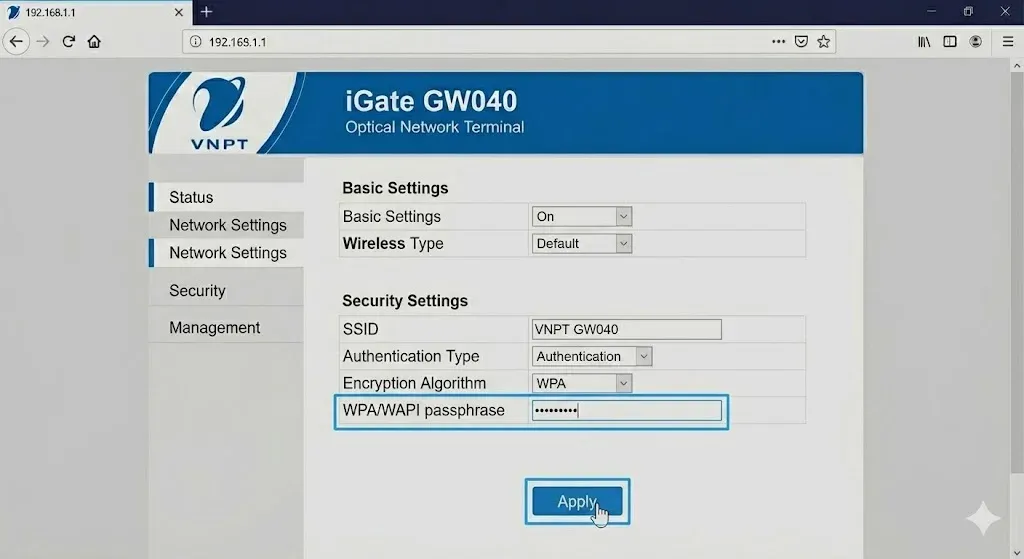Restore down the browser window
Screen dimensions: 1024x559
tap(968, 12)
